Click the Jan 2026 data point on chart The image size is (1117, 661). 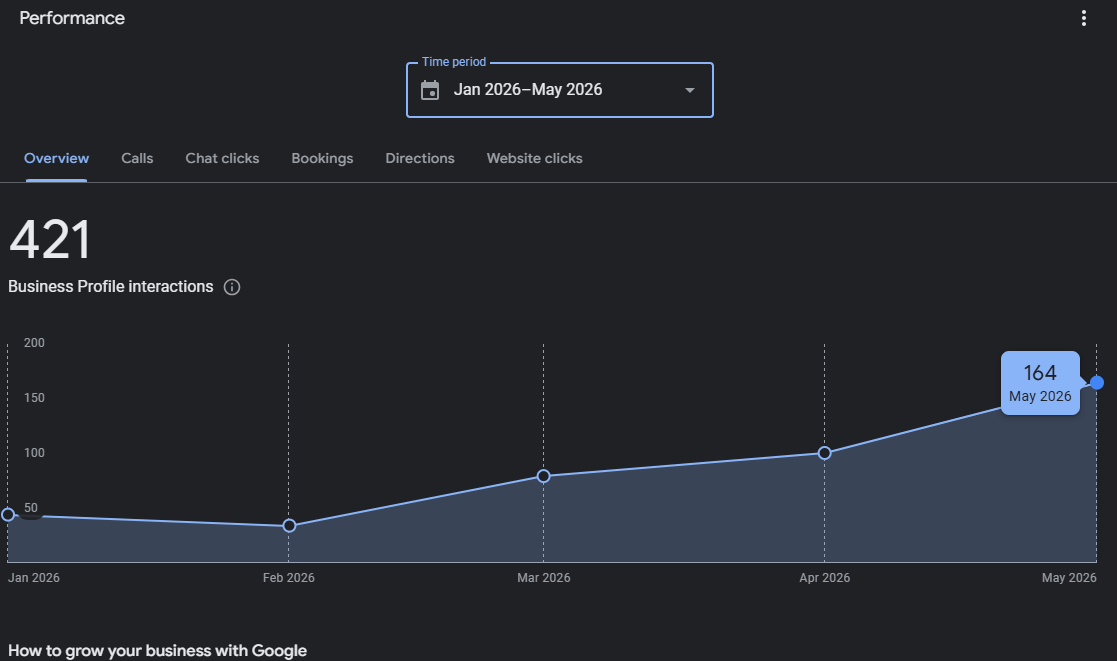(8, 514)
